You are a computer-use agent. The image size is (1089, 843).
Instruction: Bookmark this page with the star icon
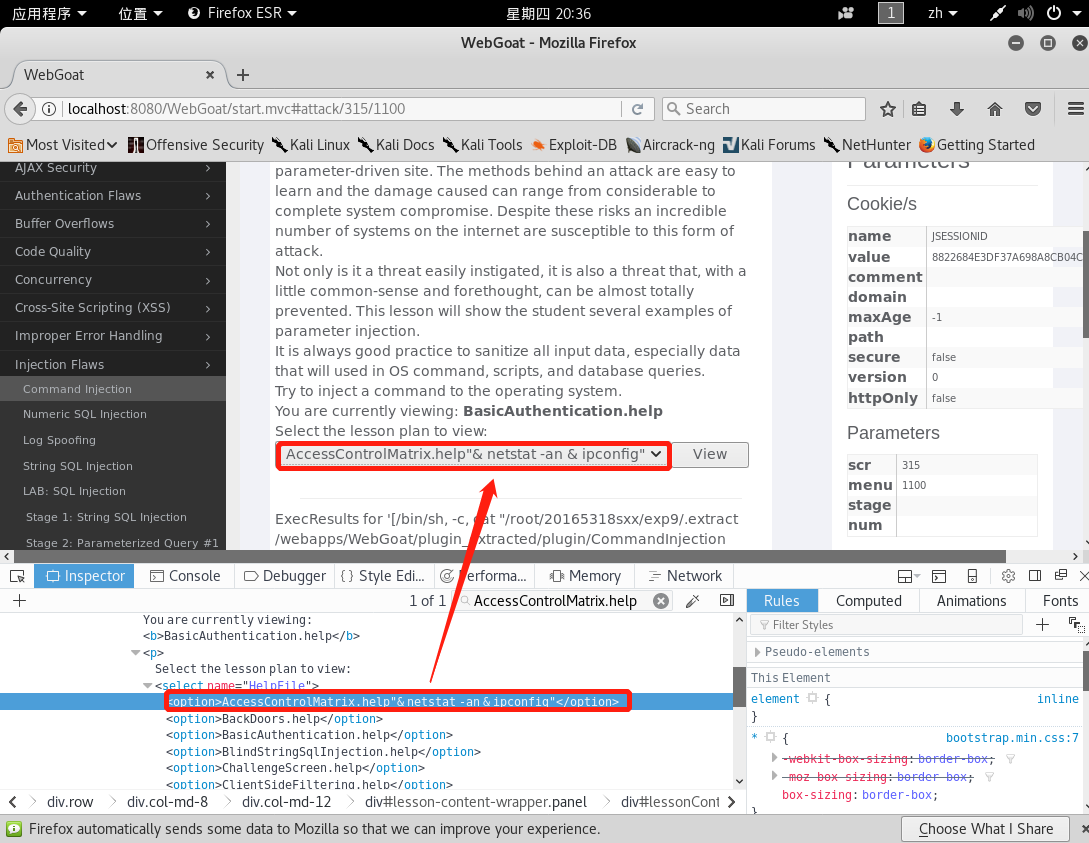888,109
